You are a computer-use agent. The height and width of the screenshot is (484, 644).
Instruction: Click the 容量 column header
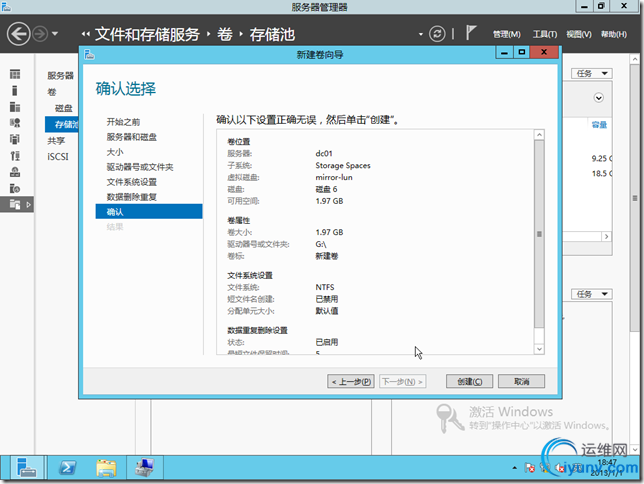coord(599,125)
